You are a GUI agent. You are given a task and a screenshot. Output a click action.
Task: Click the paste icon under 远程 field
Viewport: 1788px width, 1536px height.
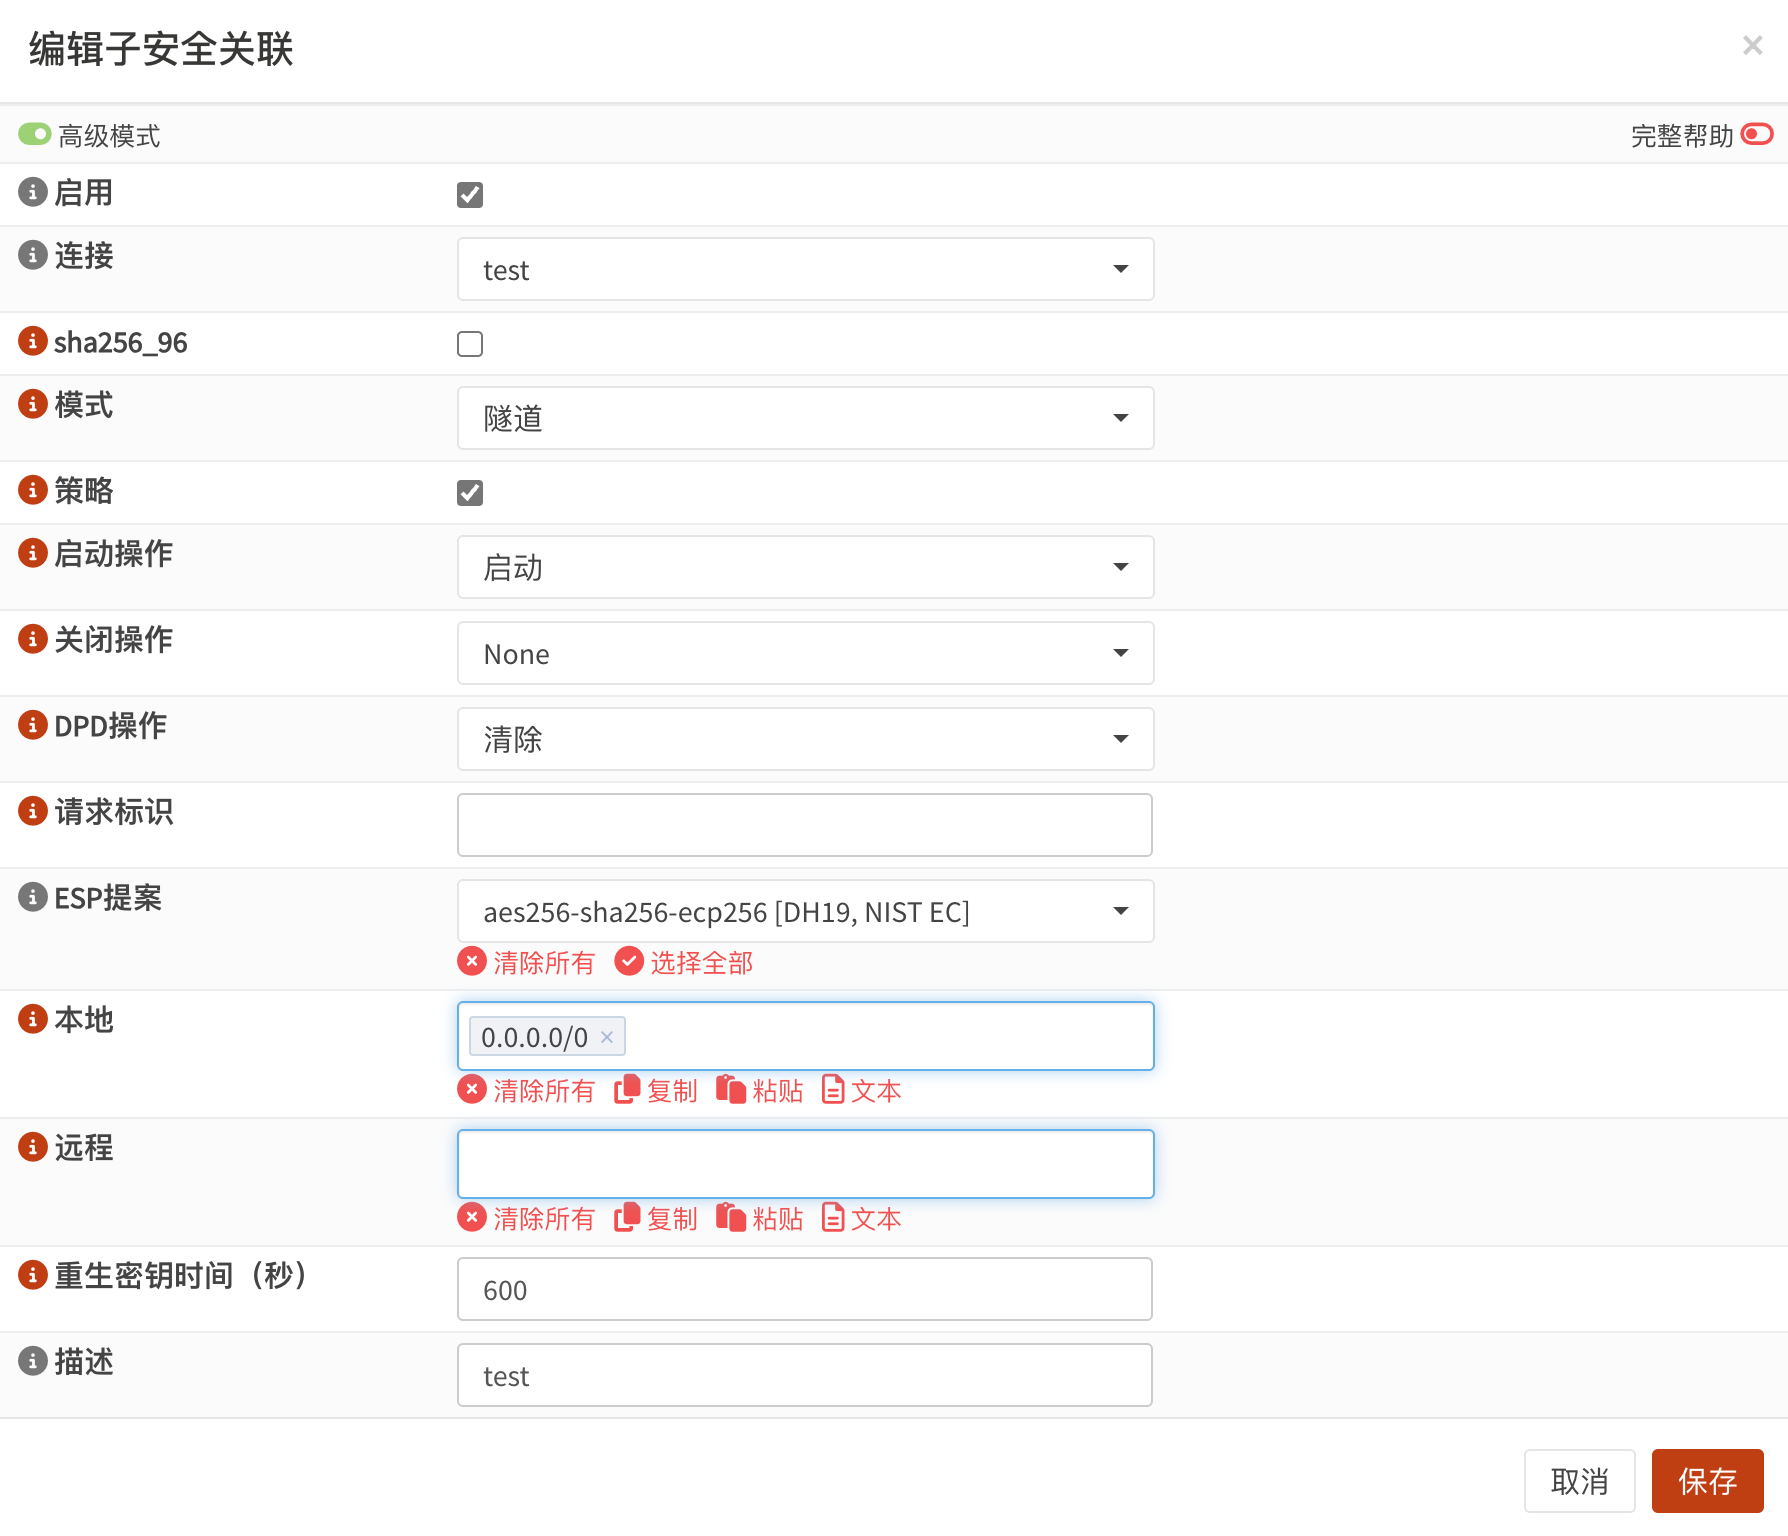point(731,1218)
